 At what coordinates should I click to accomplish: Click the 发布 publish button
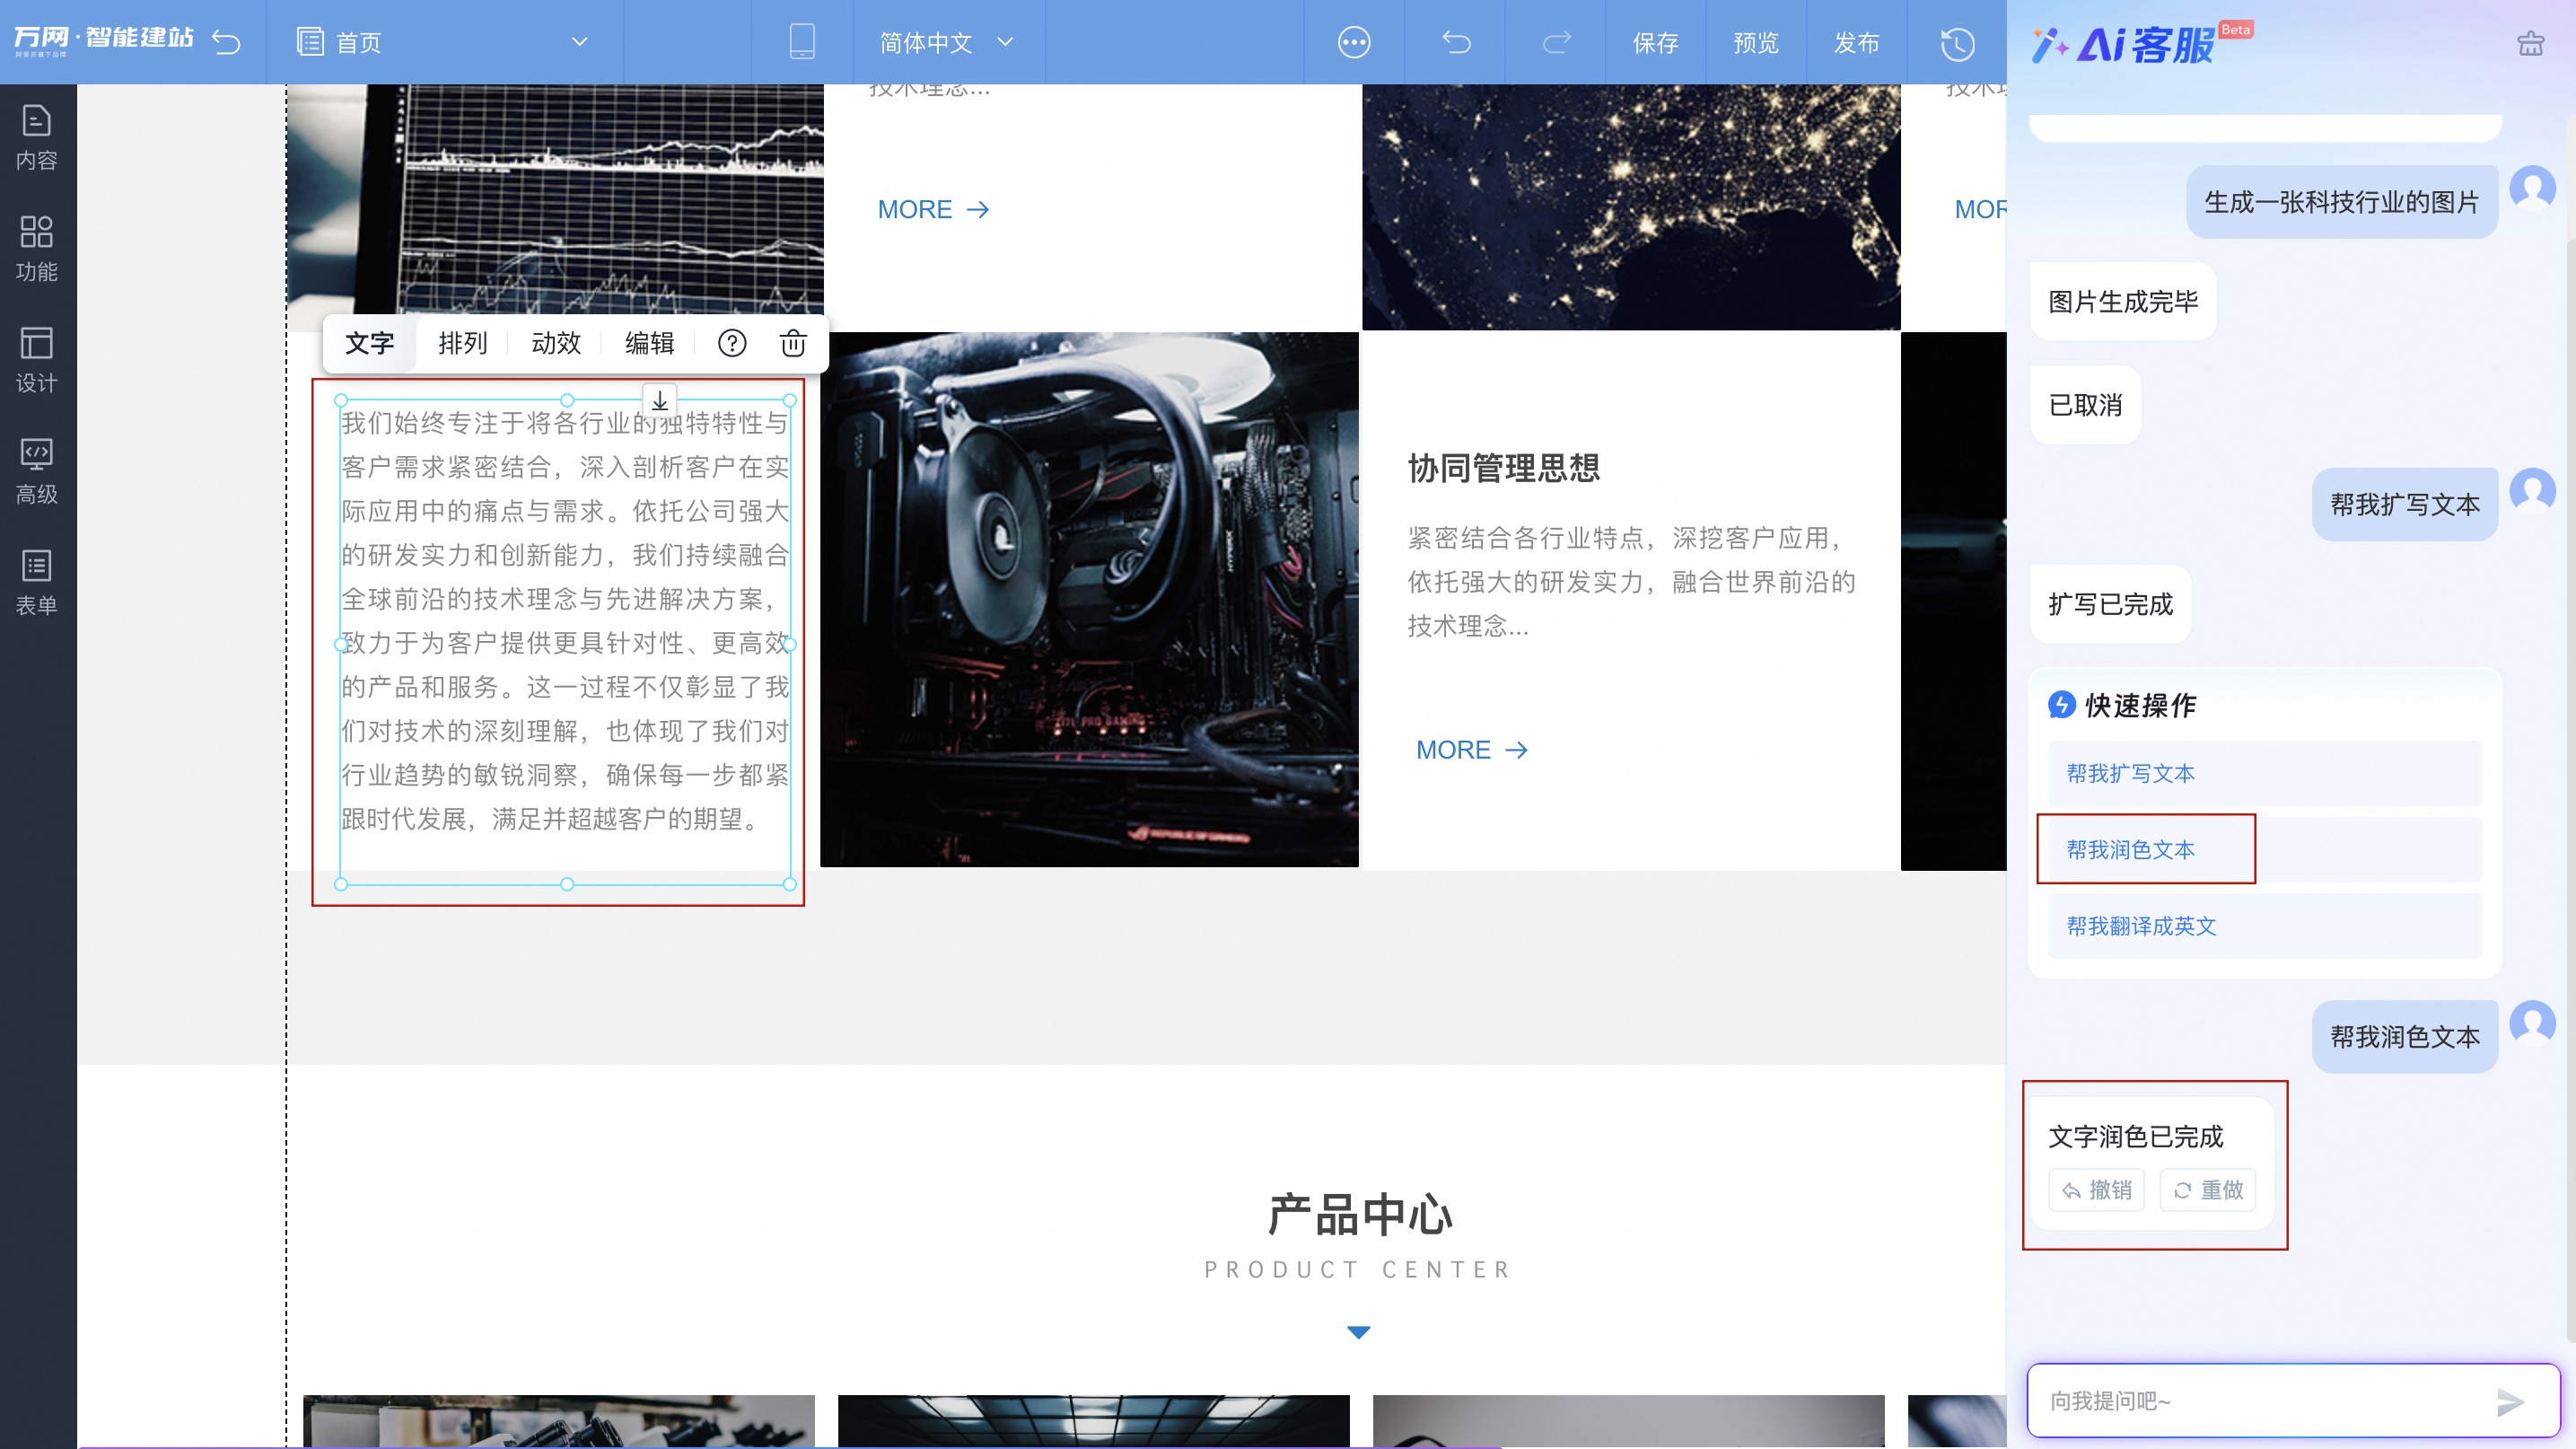pyautogui.click(x=1857, y=42)
